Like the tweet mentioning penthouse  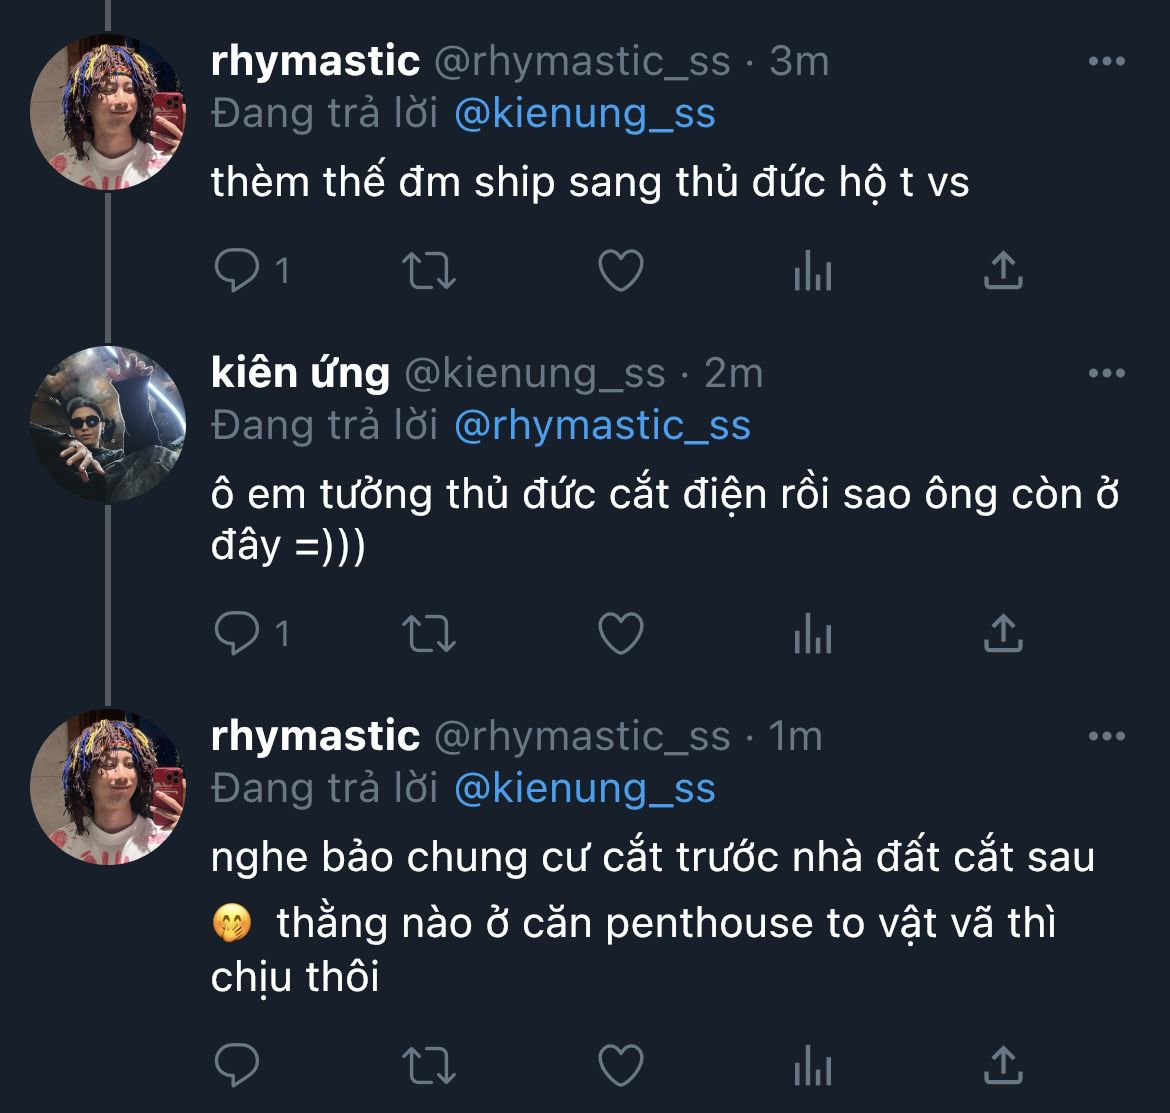click(620, 1066)
